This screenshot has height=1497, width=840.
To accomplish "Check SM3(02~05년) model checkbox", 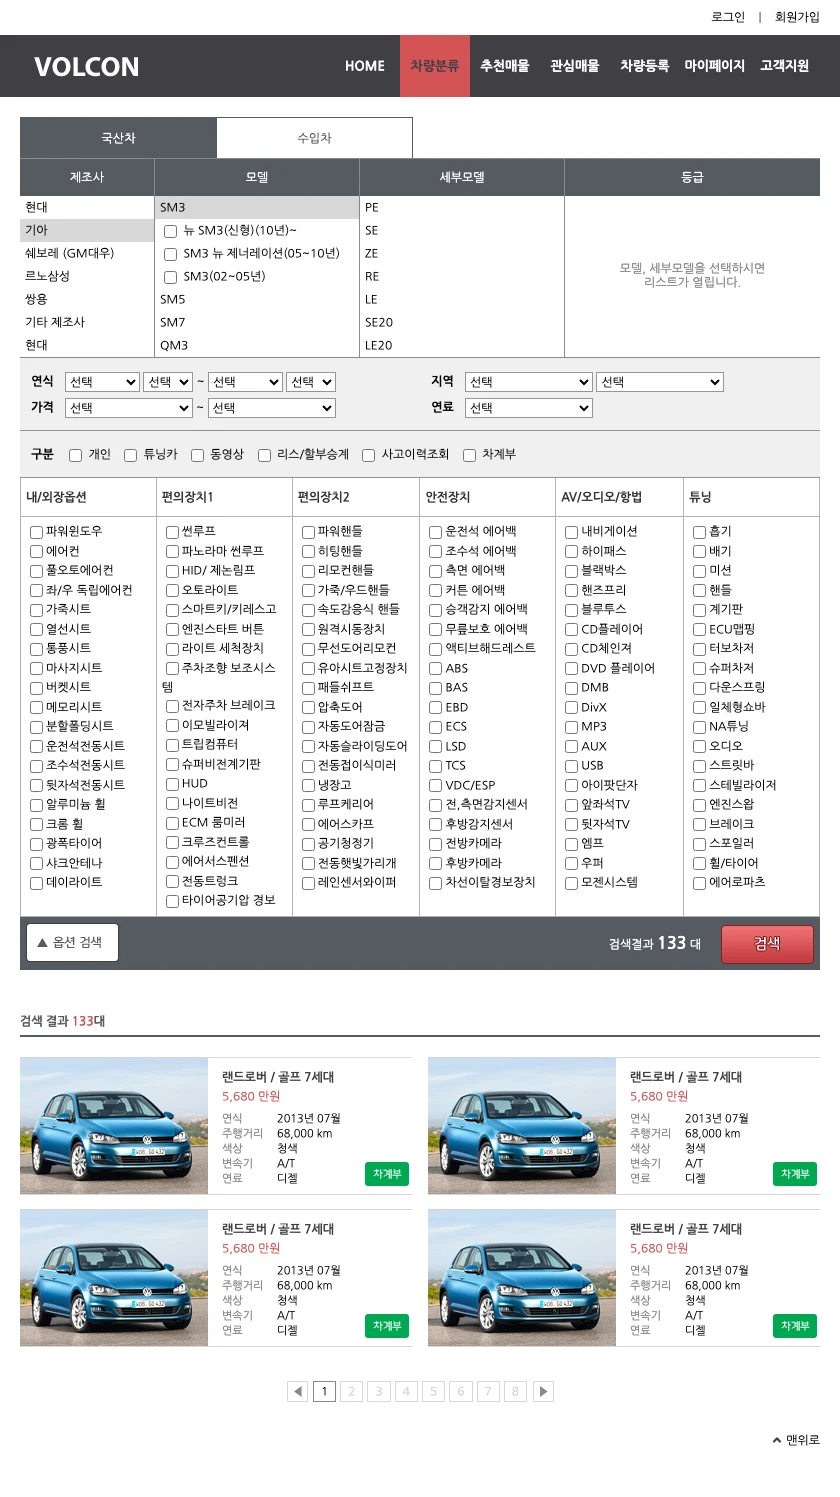I will pyautogui.click(x=170, y=277).
